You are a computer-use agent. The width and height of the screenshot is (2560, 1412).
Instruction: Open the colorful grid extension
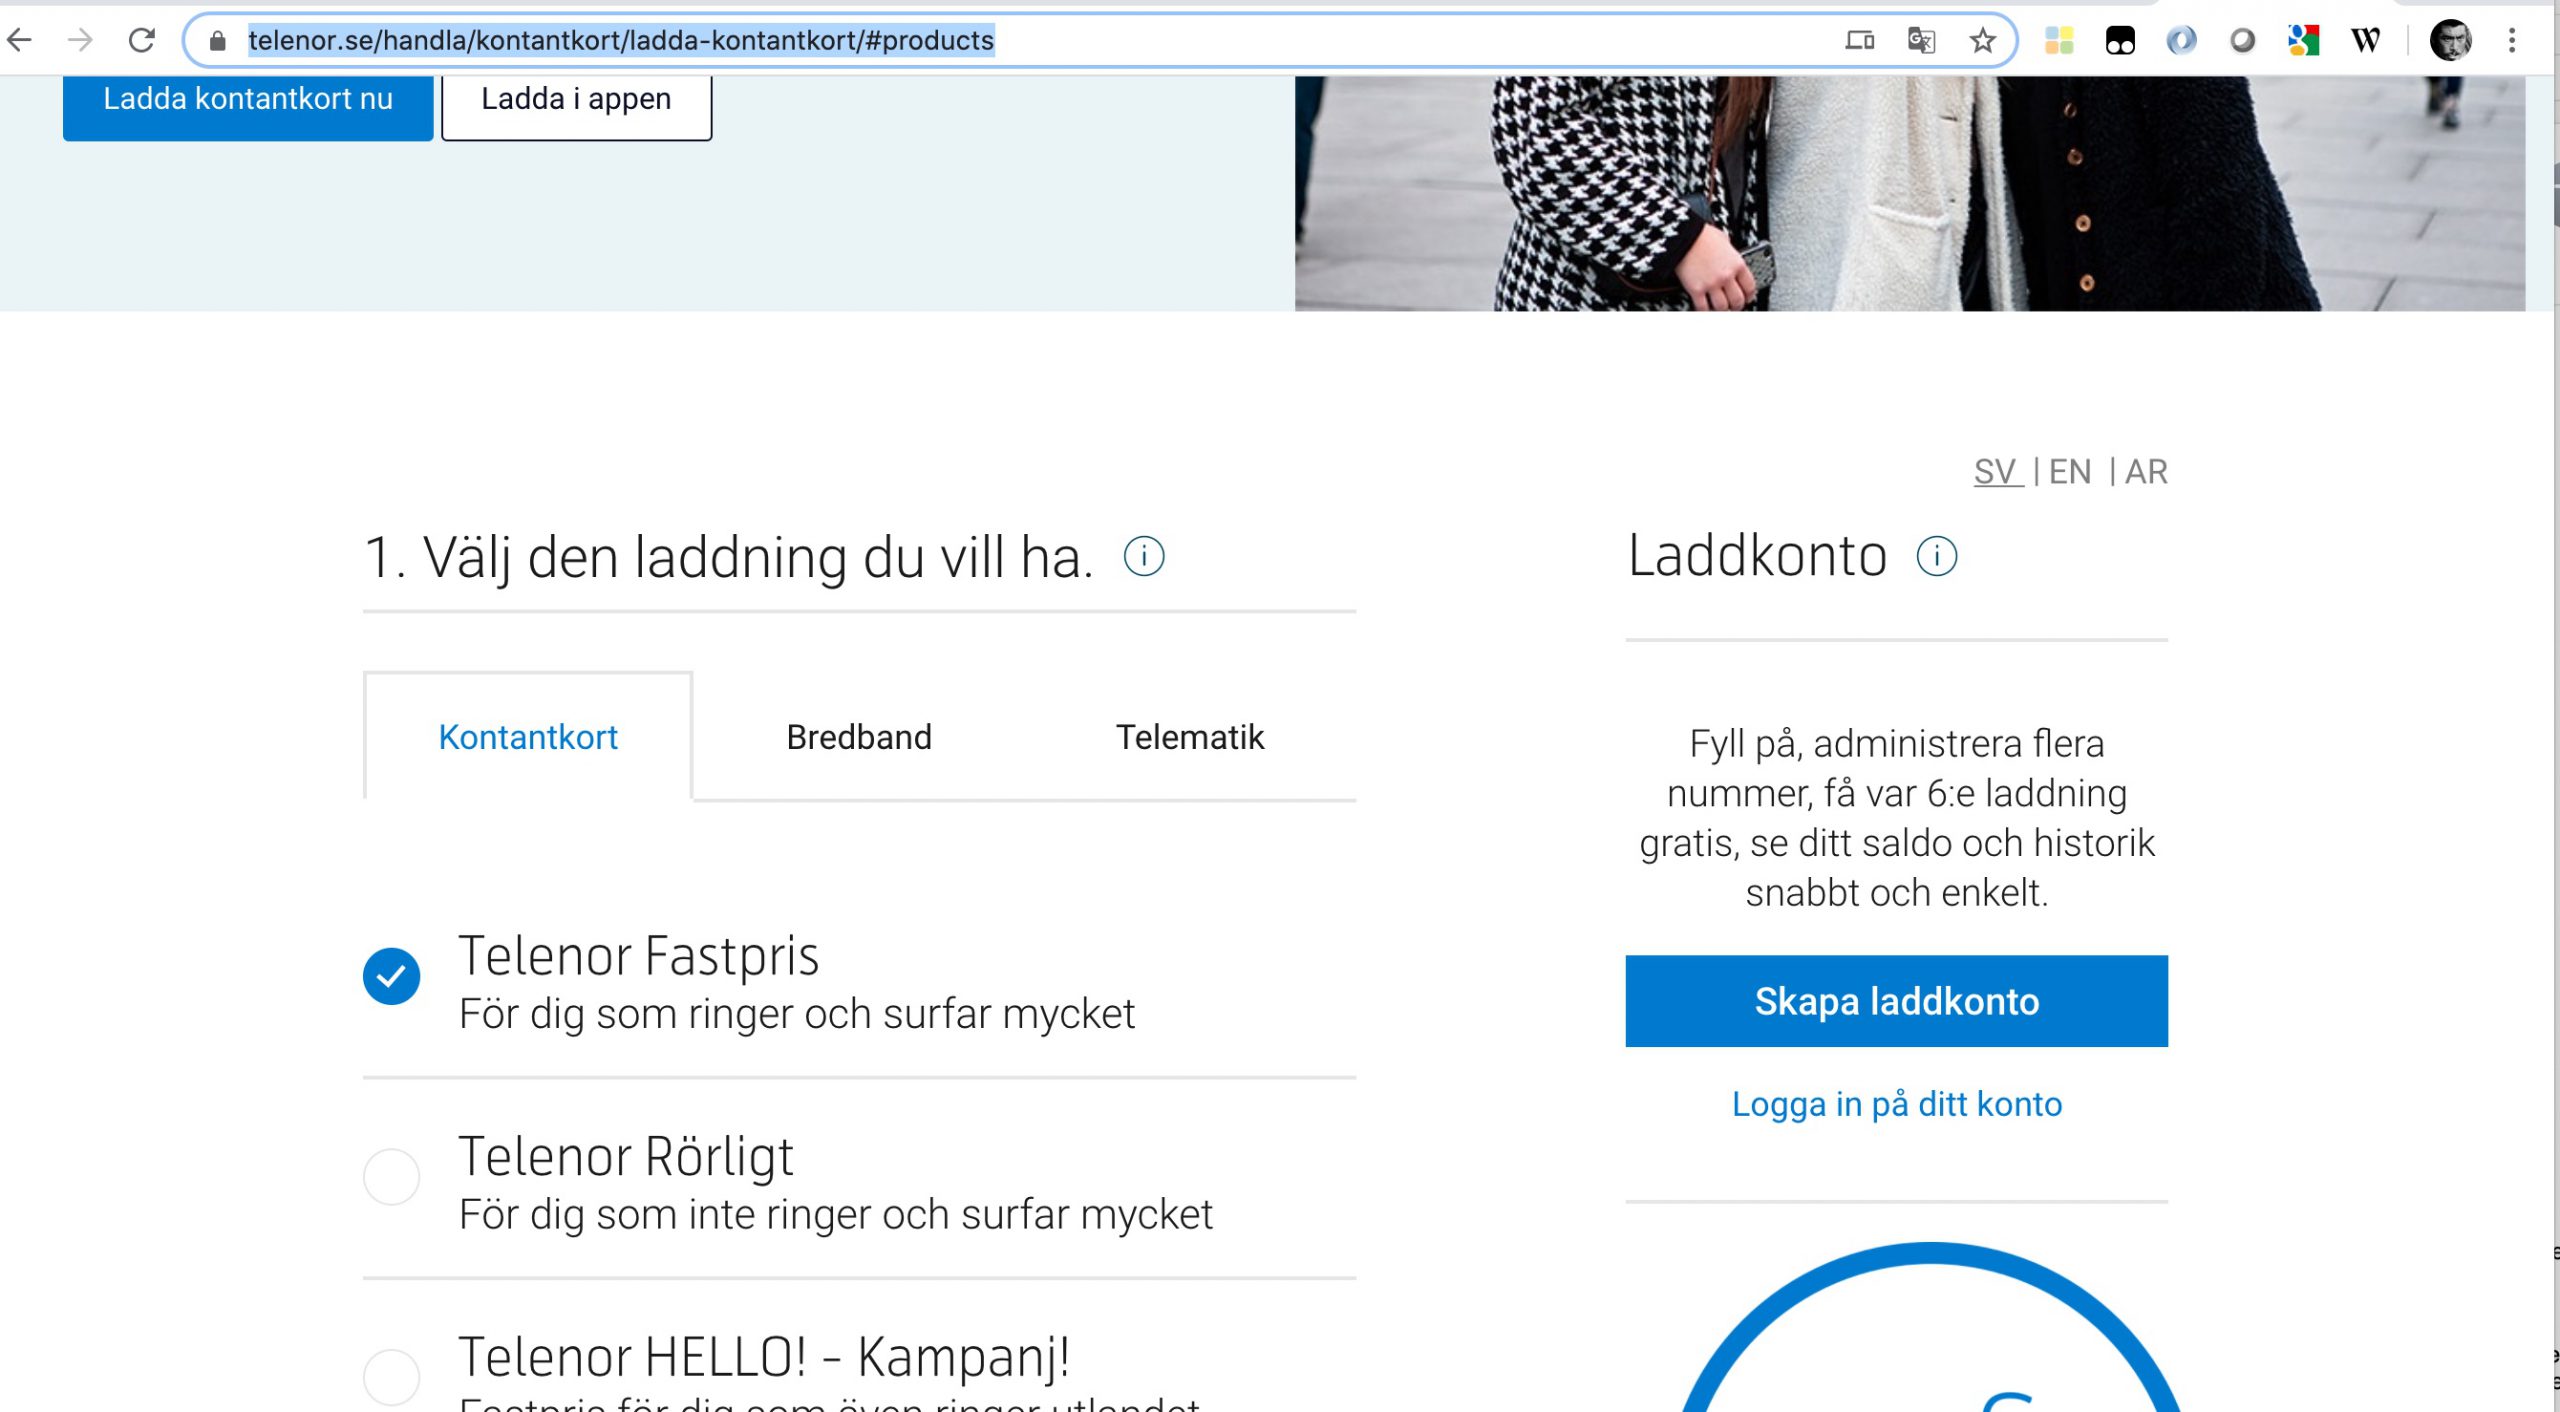click(x=2059, y=41)
